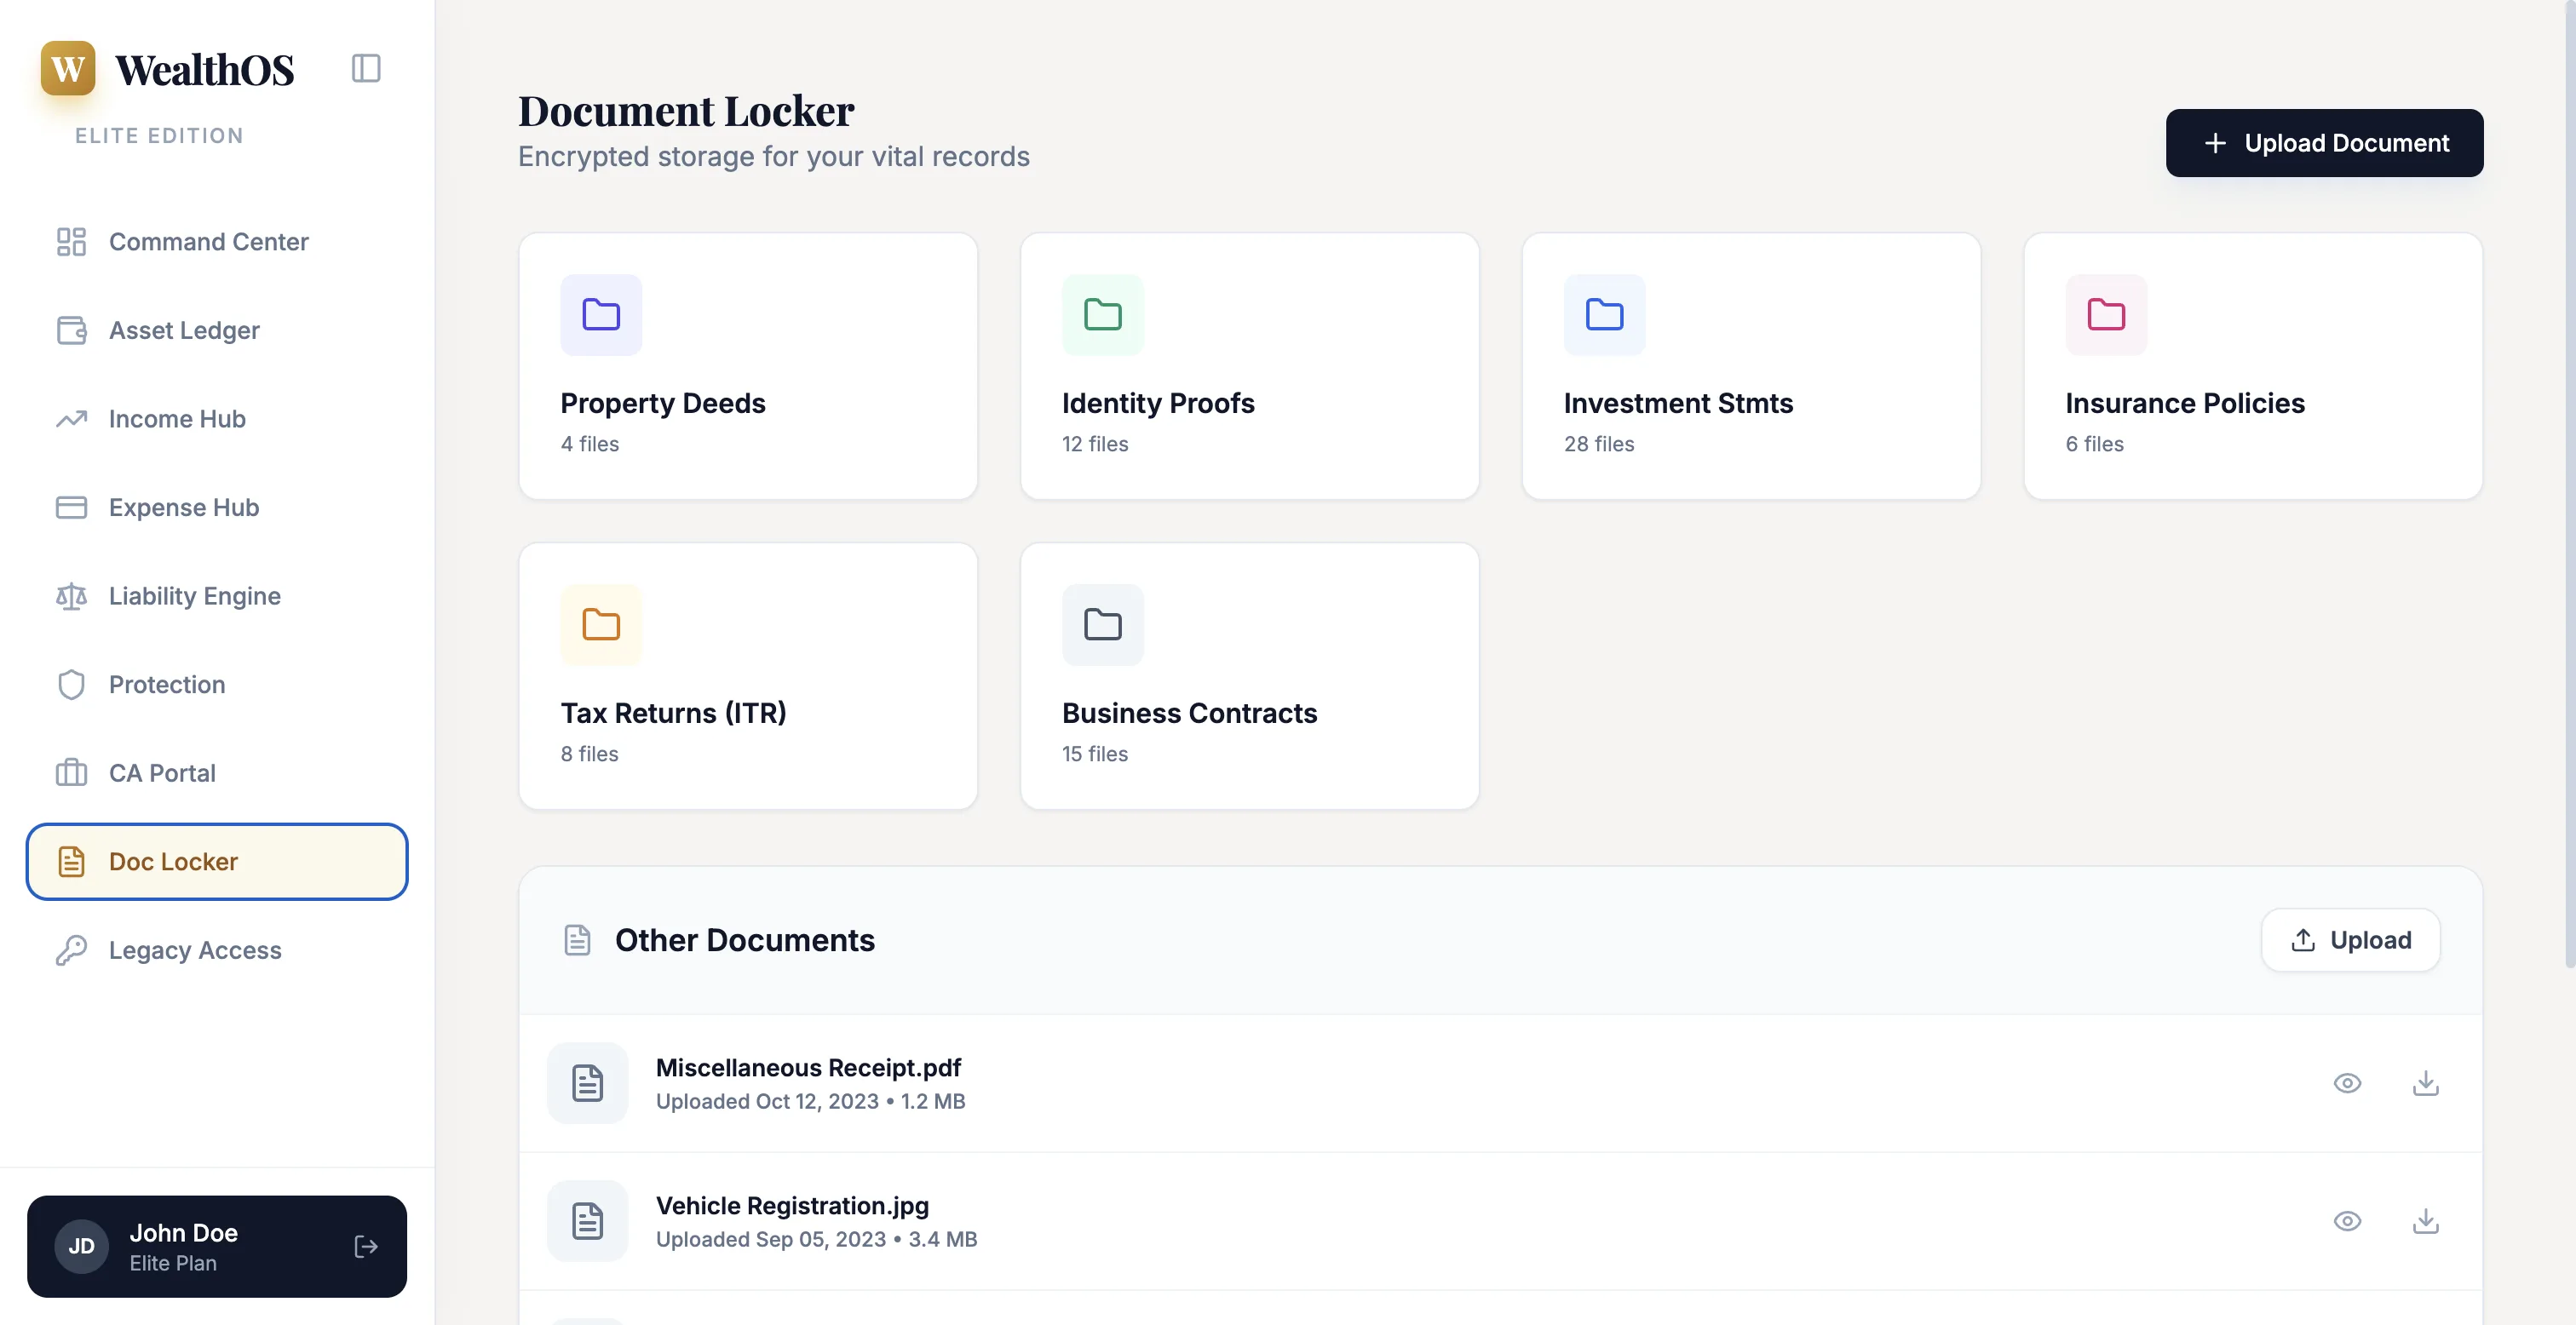Screen dimensions: 2576x1325
Task: Click the Legacy Access key icon
Action: pyautogui.click(x=71, y=950)
